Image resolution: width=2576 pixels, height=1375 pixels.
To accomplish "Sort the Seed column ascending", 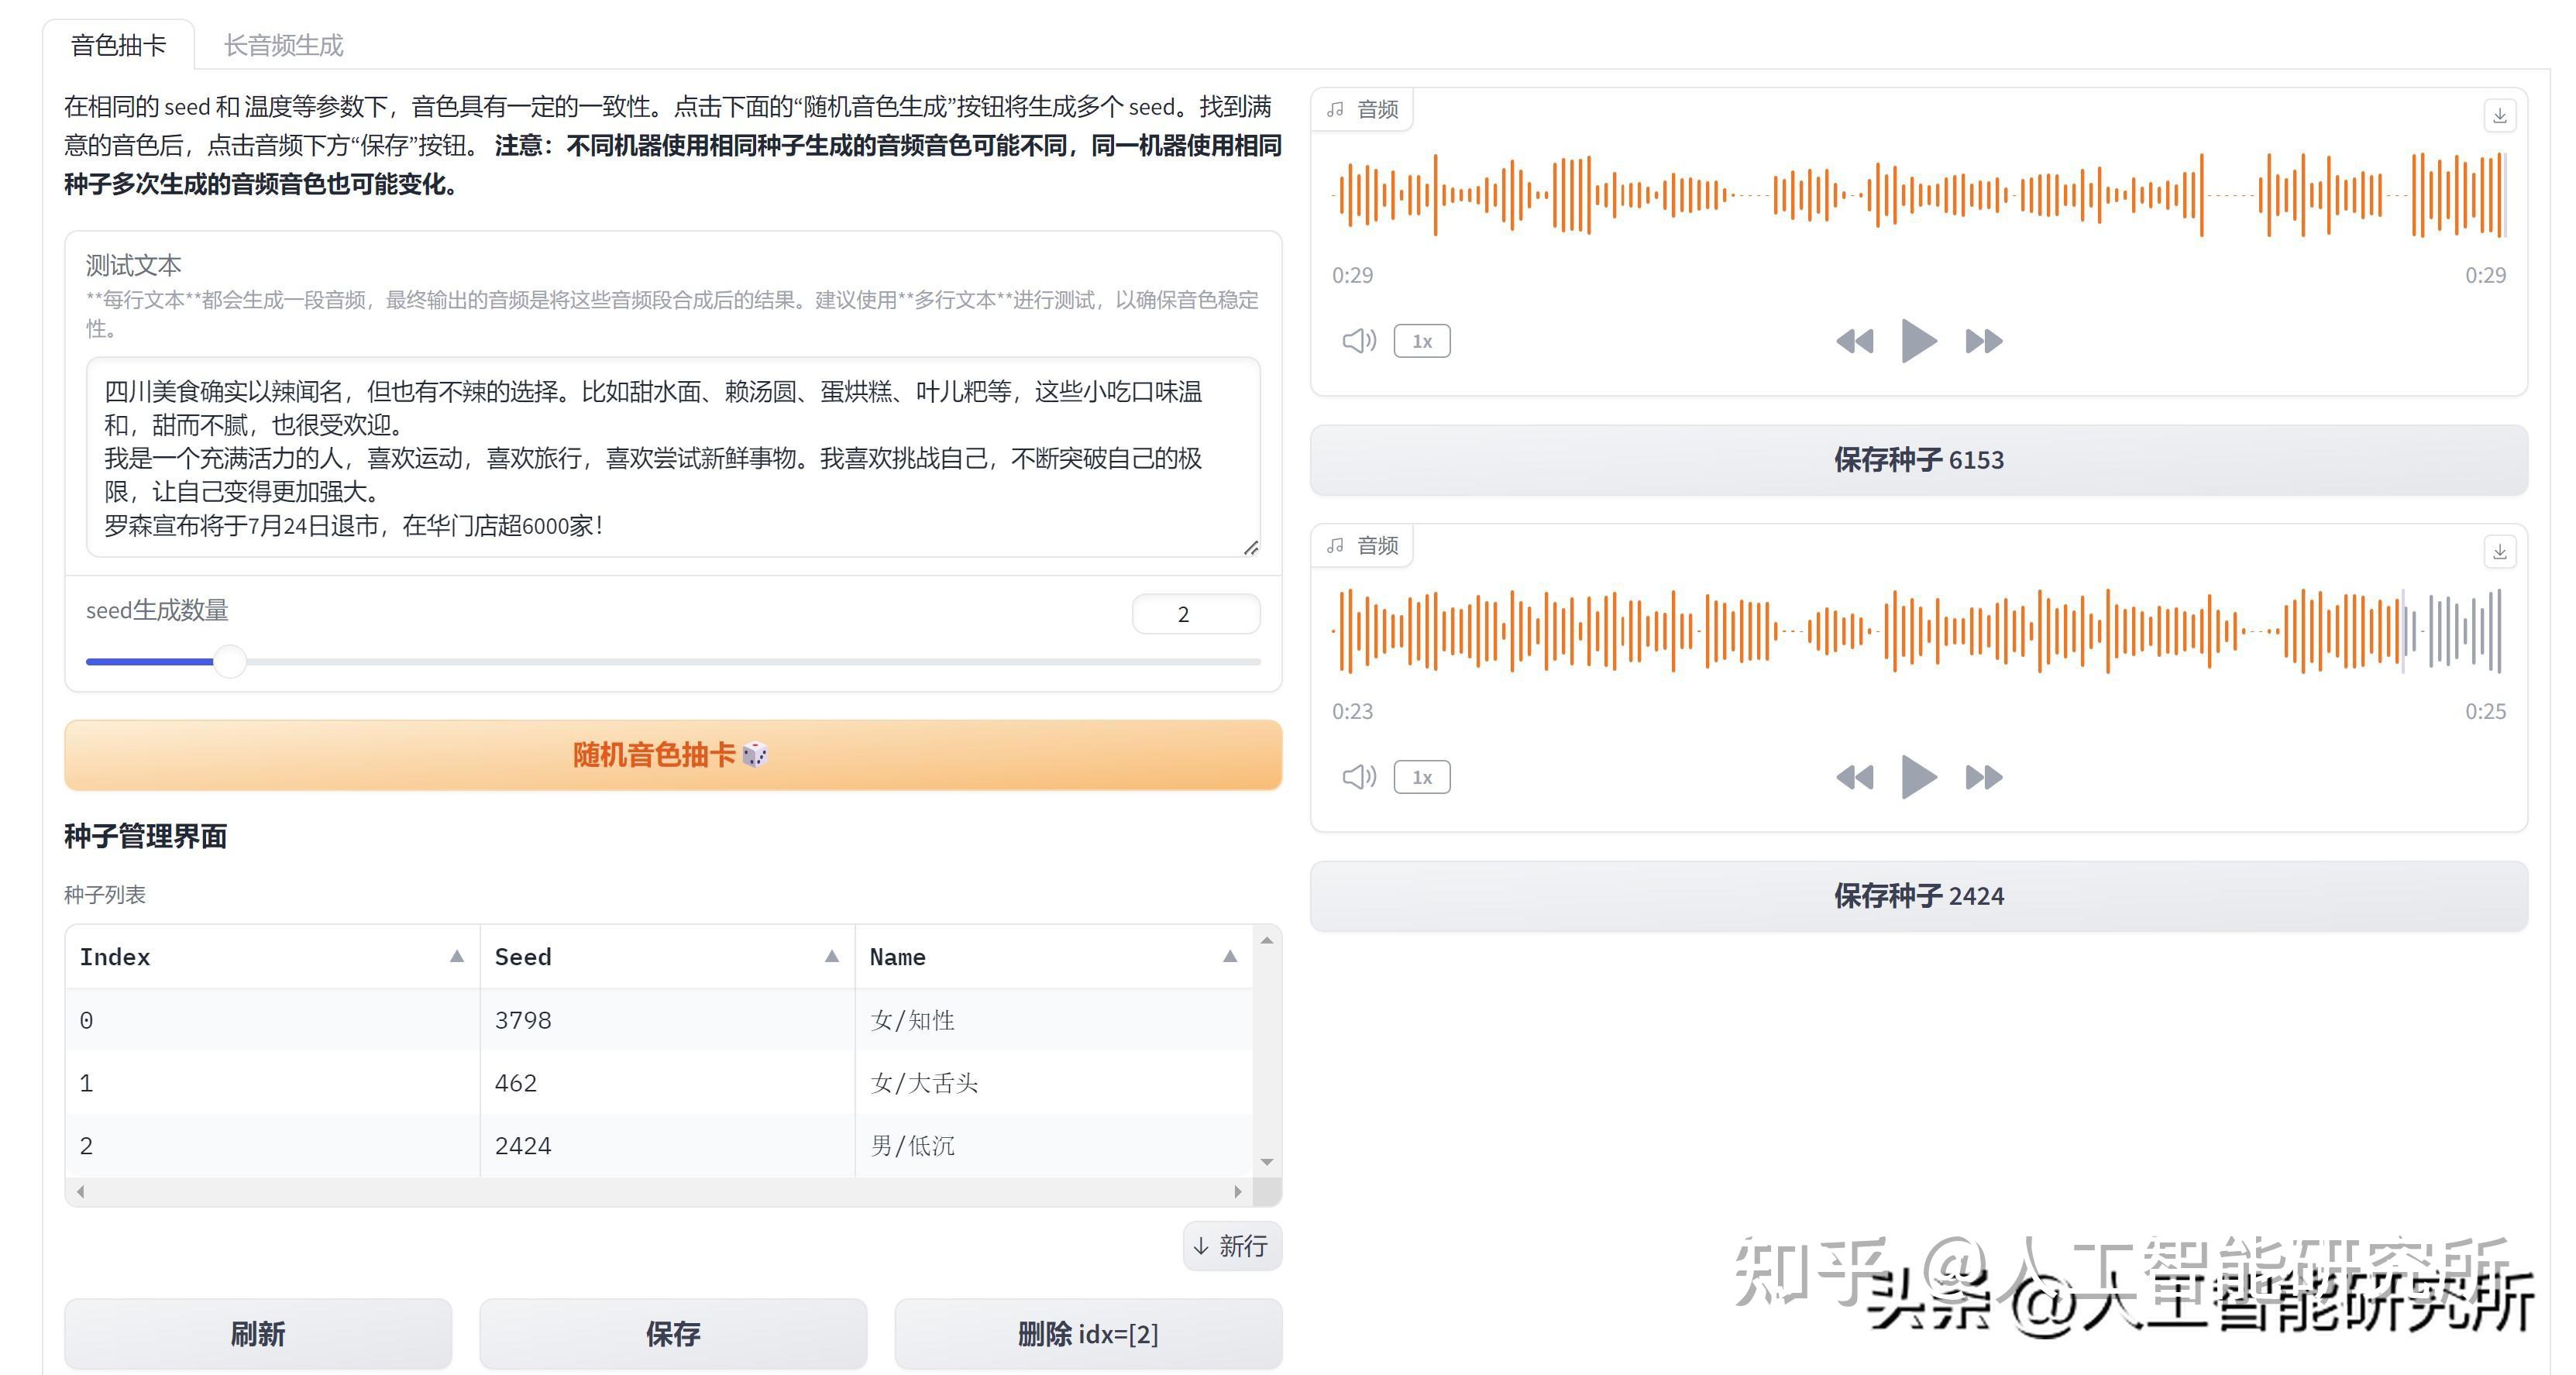I will click(x=833, y=956).
